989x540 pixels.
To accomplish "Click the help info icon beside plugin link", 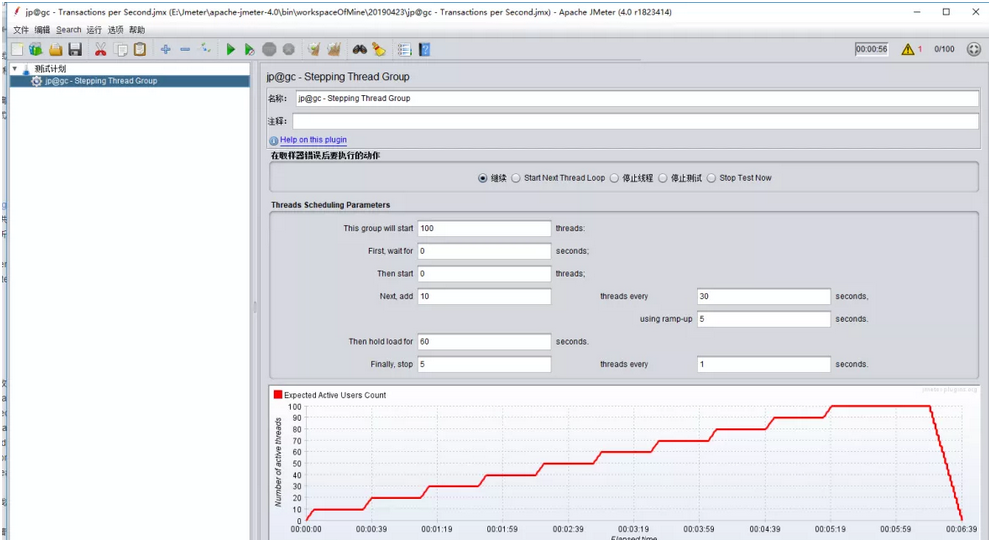I will point(274,141).
